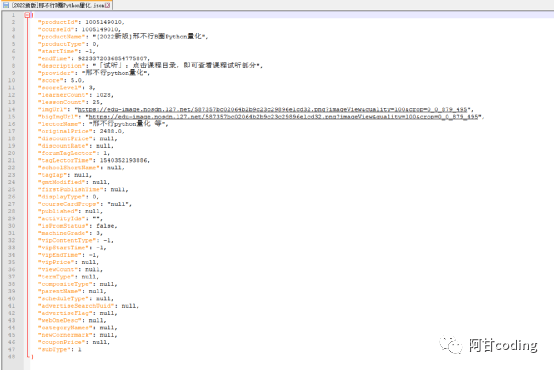Image resolution: width=554 pixels, height=370 pixels.
Task: Click the "endTime" key text
Action: 53,59
